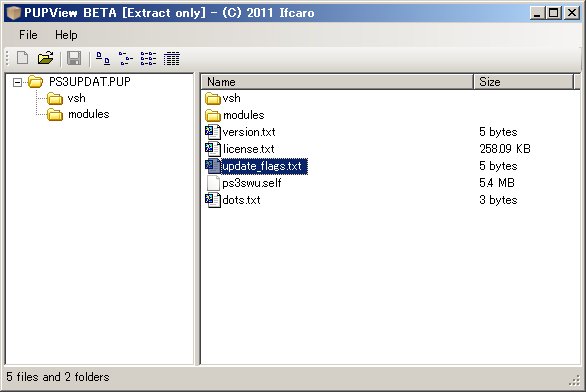This screenshot has height=392, width=586.
Task: Click the 258.09 KB size value
Action: tap(505, 149)
